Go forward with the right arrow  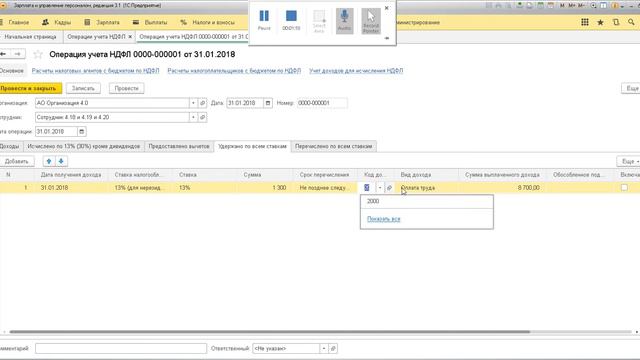(x=18, y=54)
